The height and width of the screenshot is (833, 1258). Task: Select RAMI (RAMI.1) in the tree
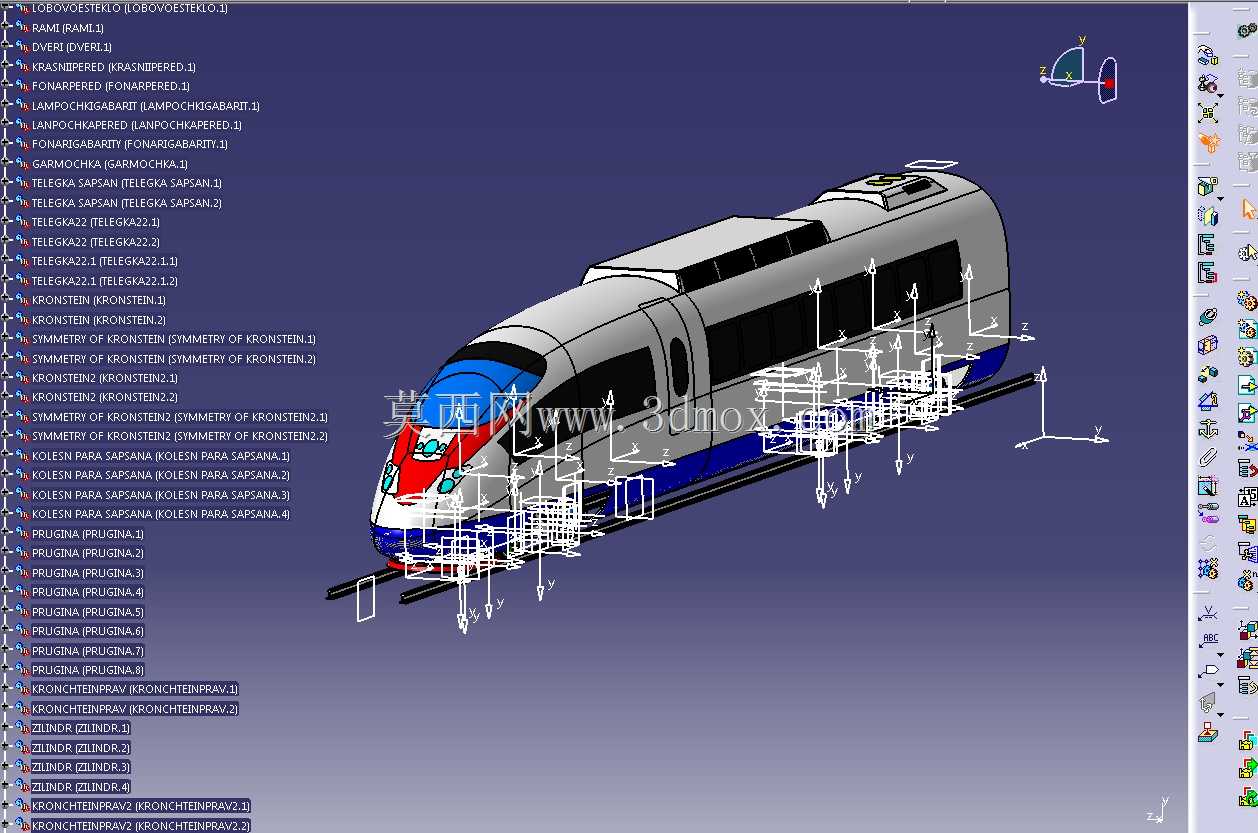(68, 28)
